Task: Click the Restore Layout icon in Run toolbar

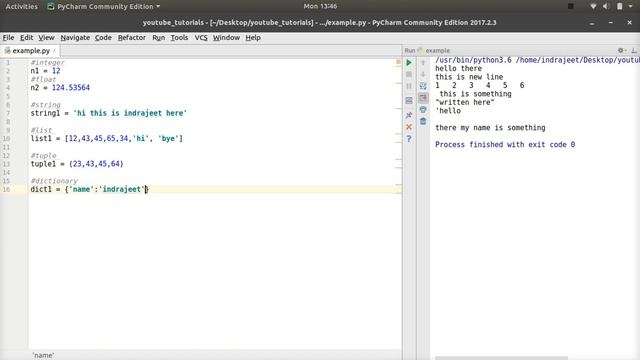Action: tap(409, 100)
